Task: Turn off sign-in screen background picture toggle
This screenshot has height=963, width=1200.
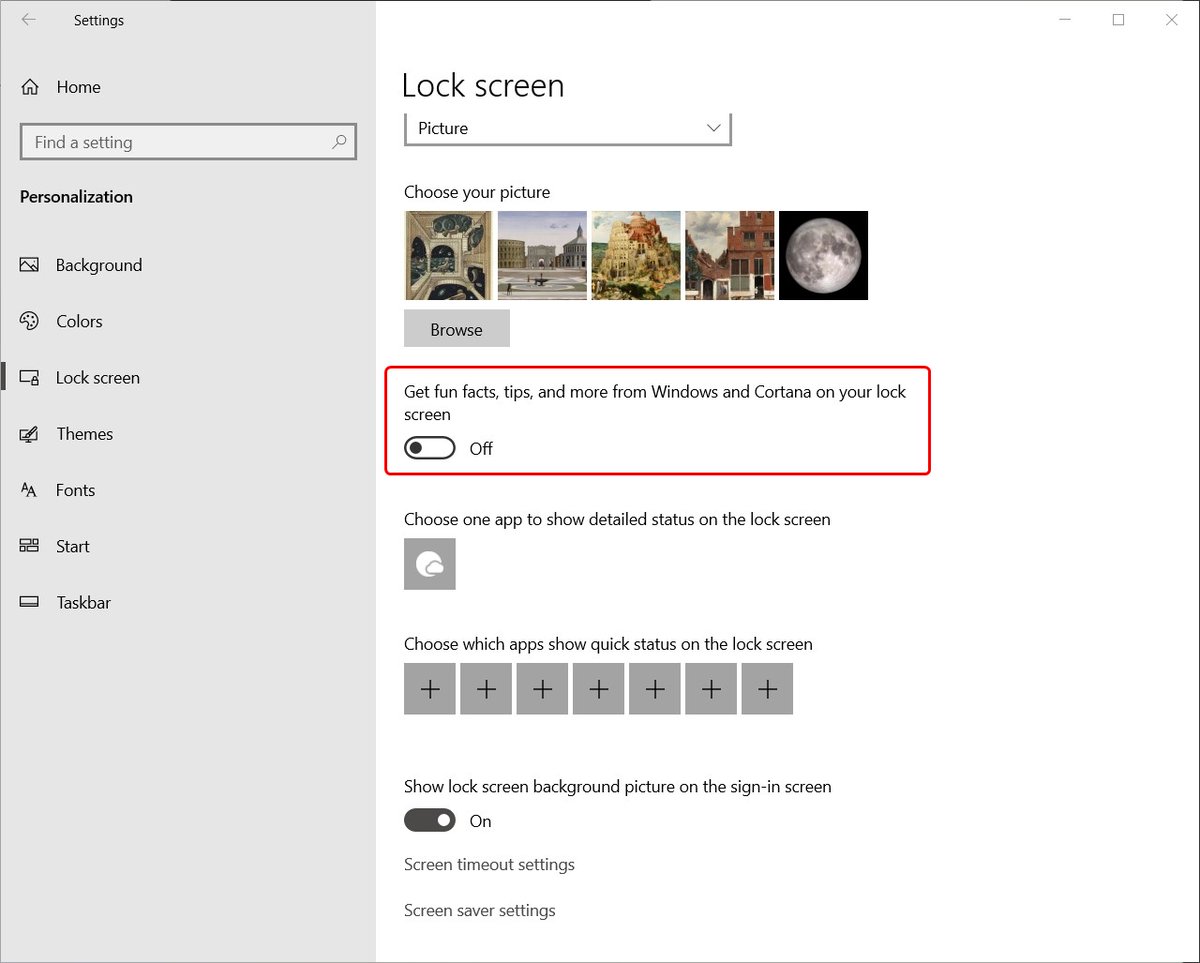Action: [430, 821]
